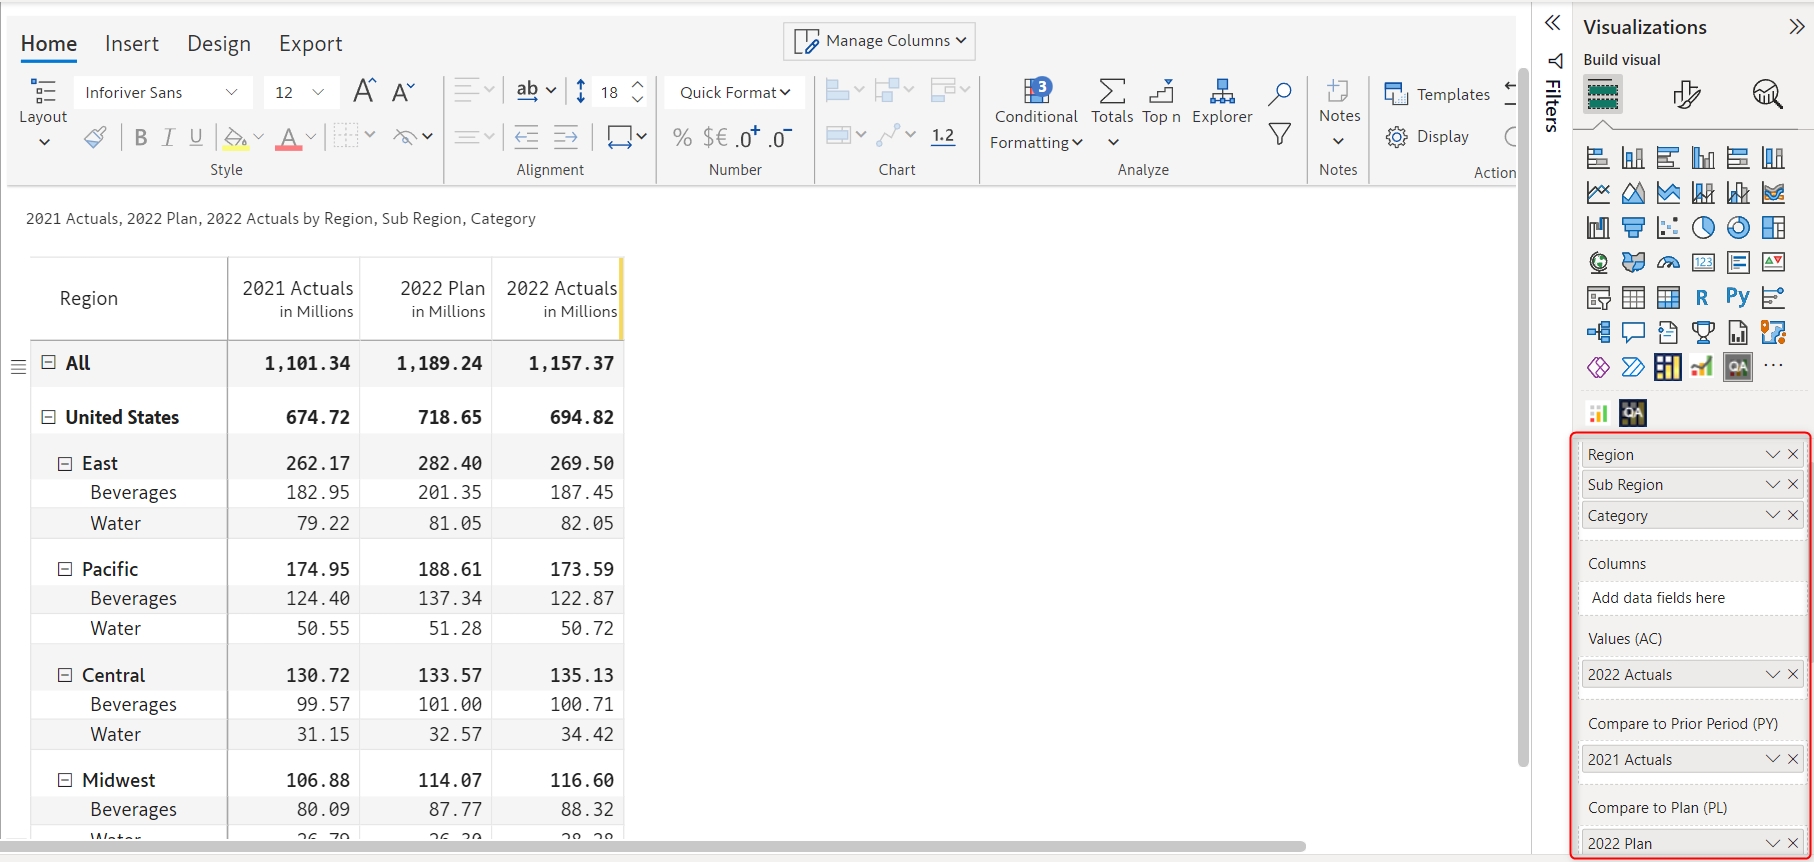Open the Explorer tool
This screenshot has width=1814, height=862.
(x=1222, y=92)
